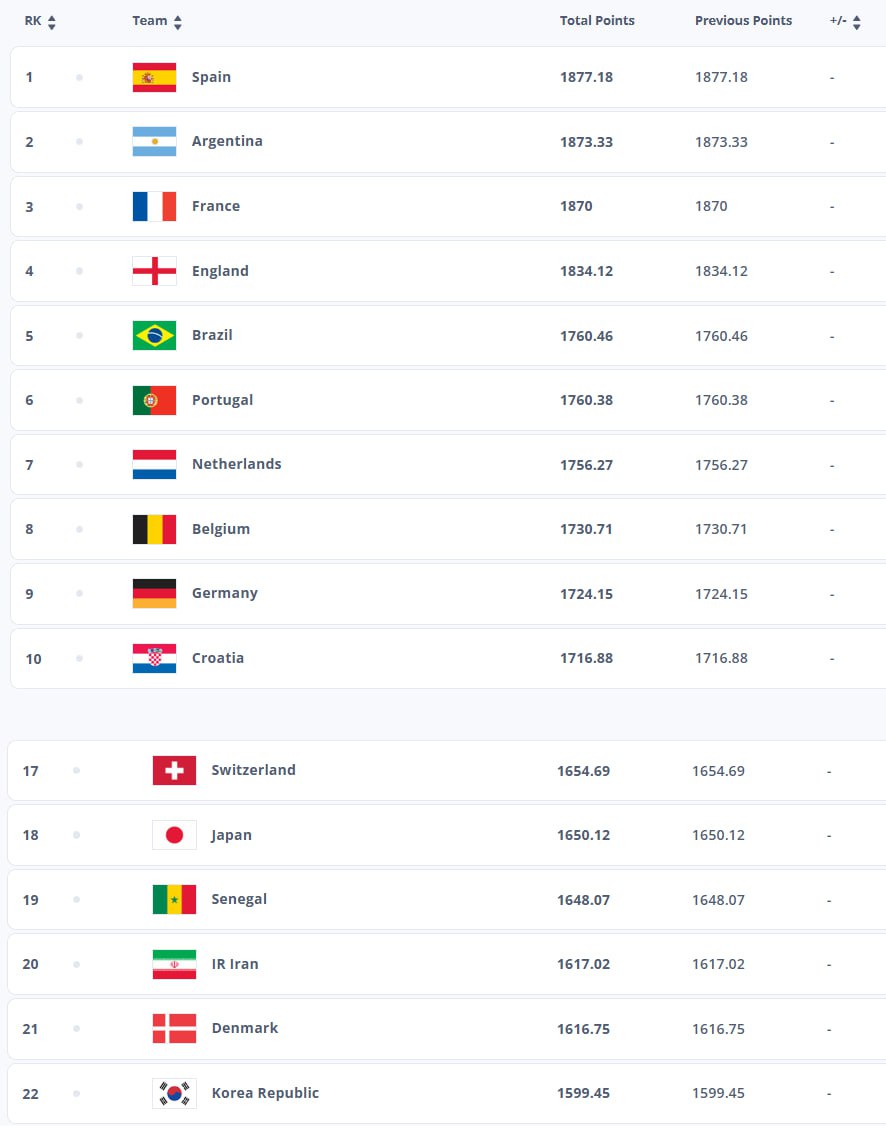Open the Netherlands team page
886x1128 pixels.
pos(237,464)
